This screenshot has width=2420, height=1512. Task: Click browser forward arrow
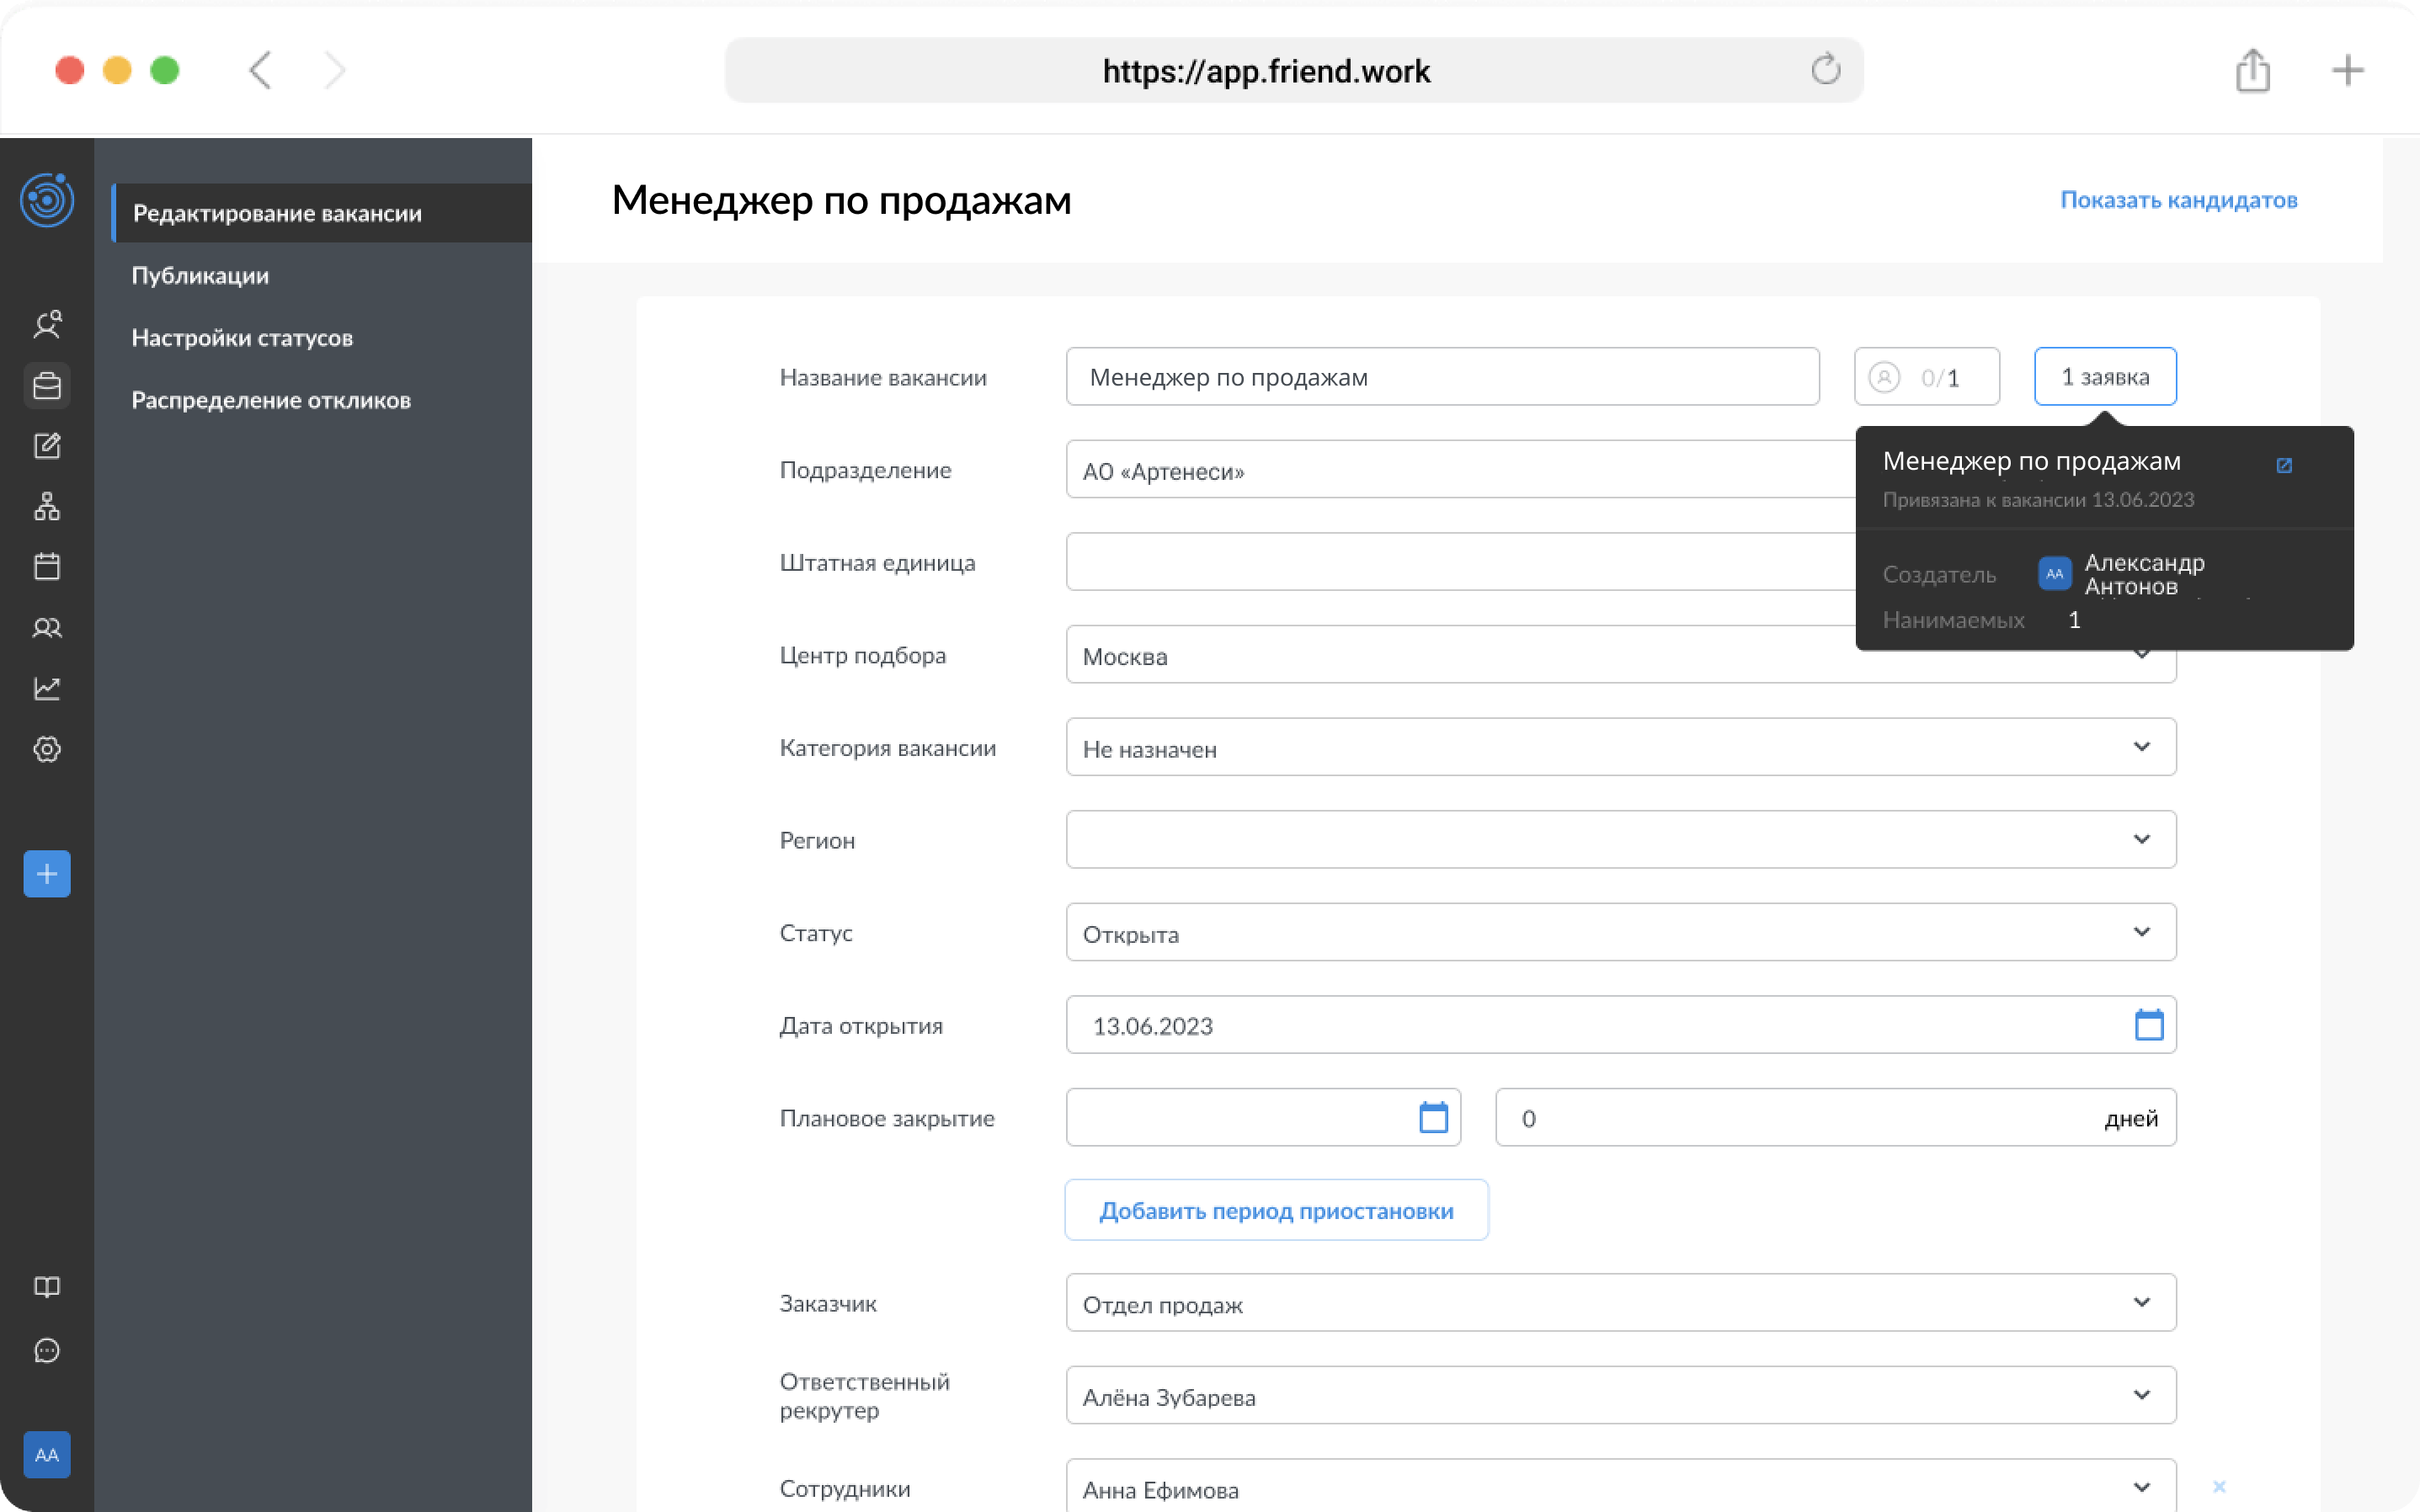coord(335,70)
